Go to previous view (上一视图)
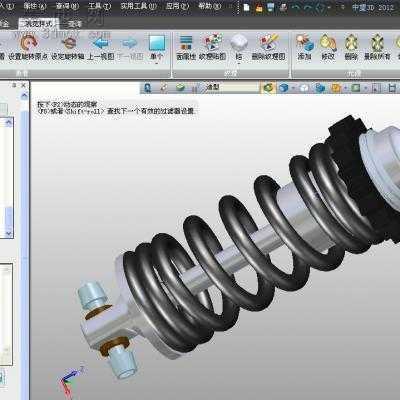The width and height of the screenshot is (400, 400). coord(101,43)
